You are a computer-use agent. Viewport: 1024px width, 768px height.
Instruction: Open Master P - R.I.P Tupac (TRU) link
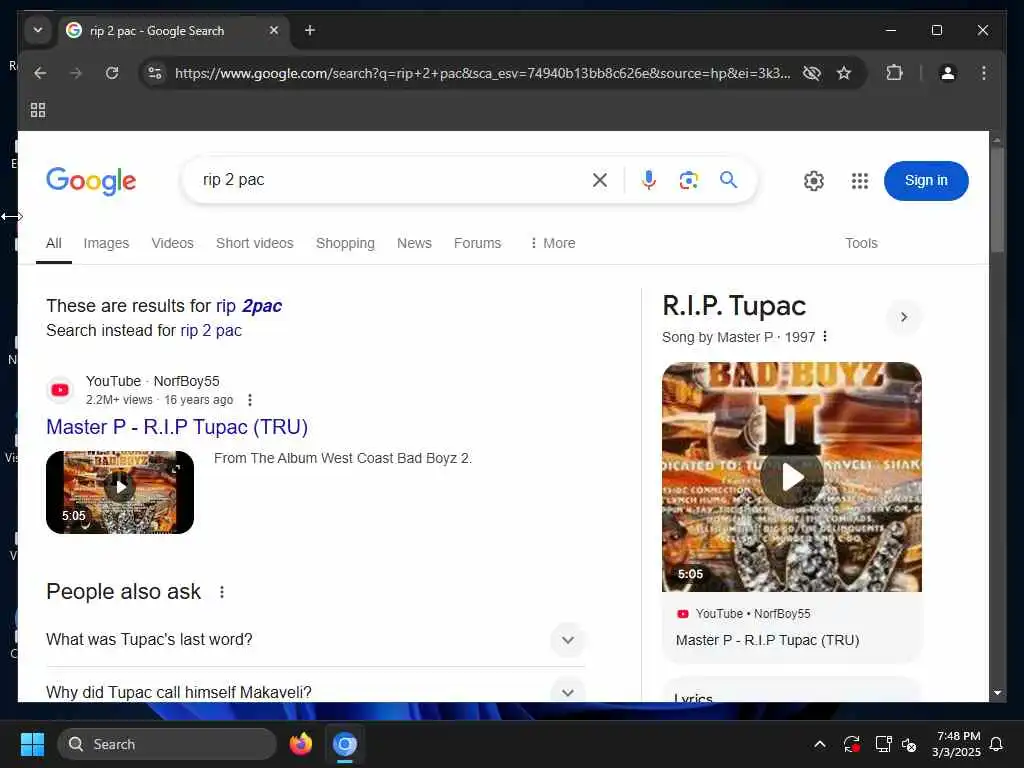177,427
